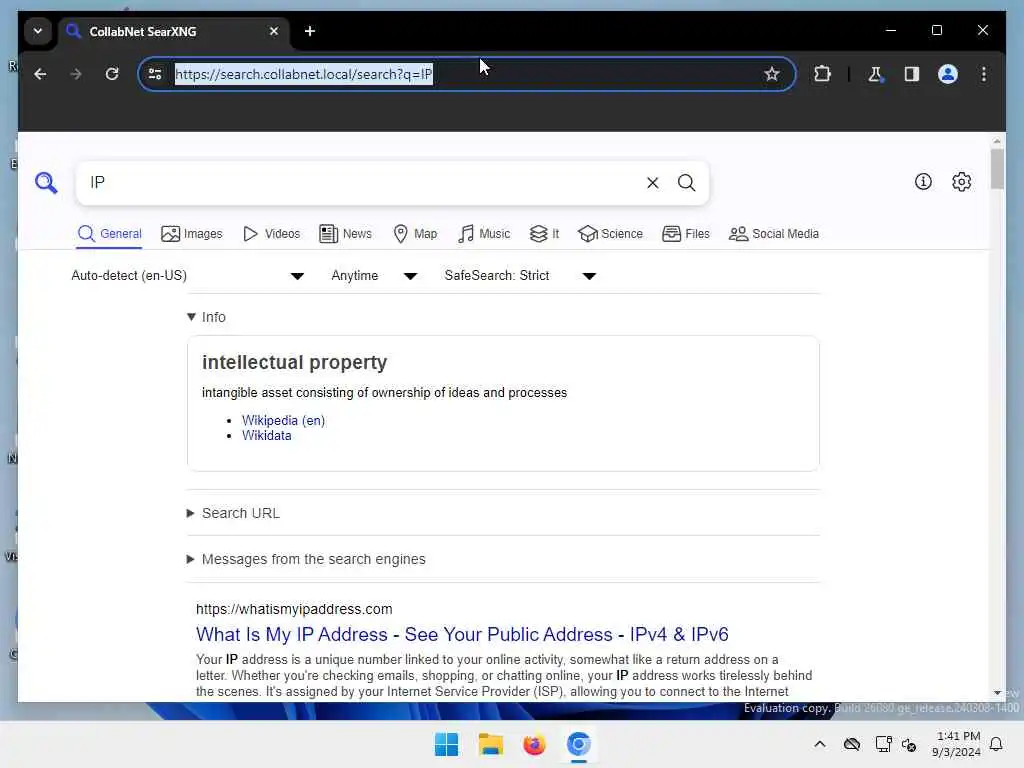Select the General category tab

[109, 234]
